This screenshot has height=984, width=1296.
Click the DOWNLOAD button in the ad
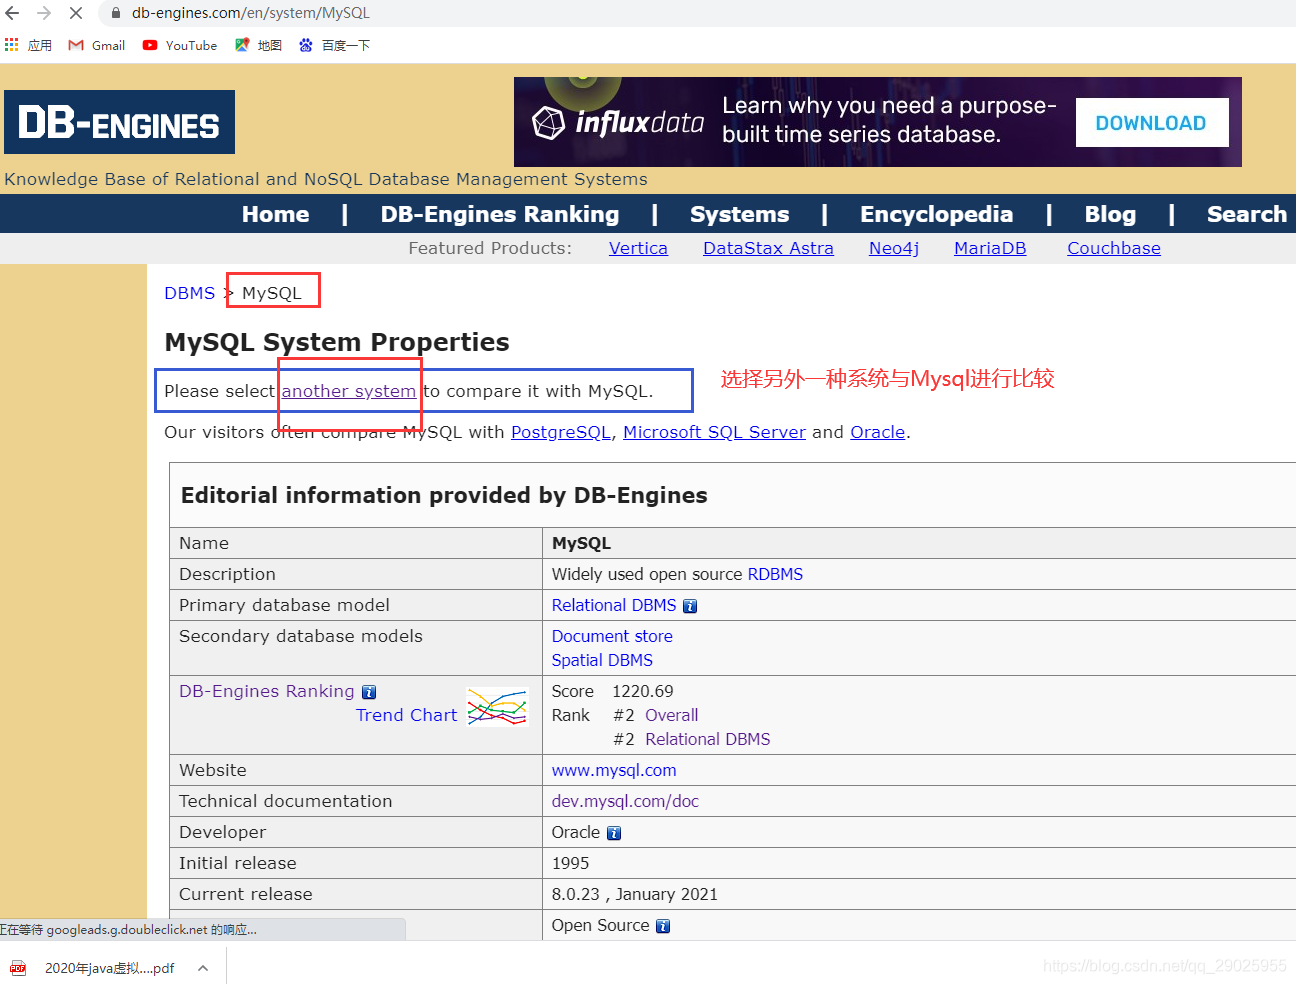click(1152, 123)
